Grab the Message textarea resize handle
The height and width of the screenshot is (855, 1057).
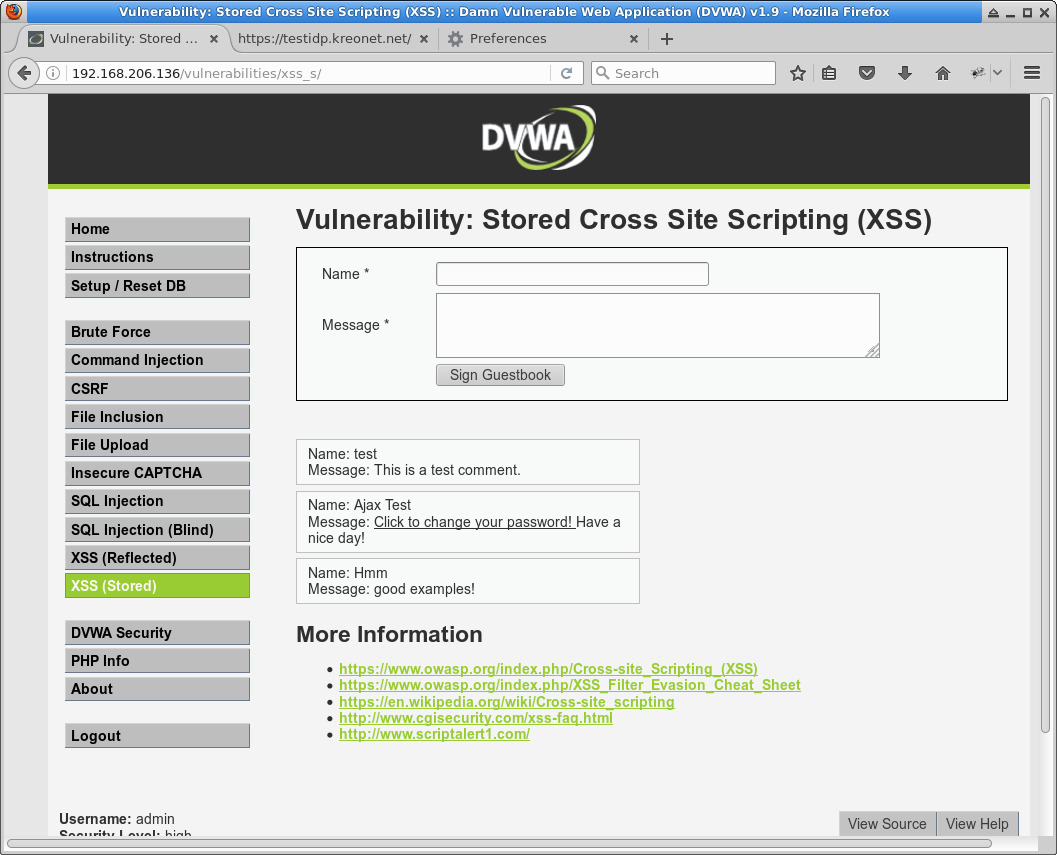pos(873,351)
